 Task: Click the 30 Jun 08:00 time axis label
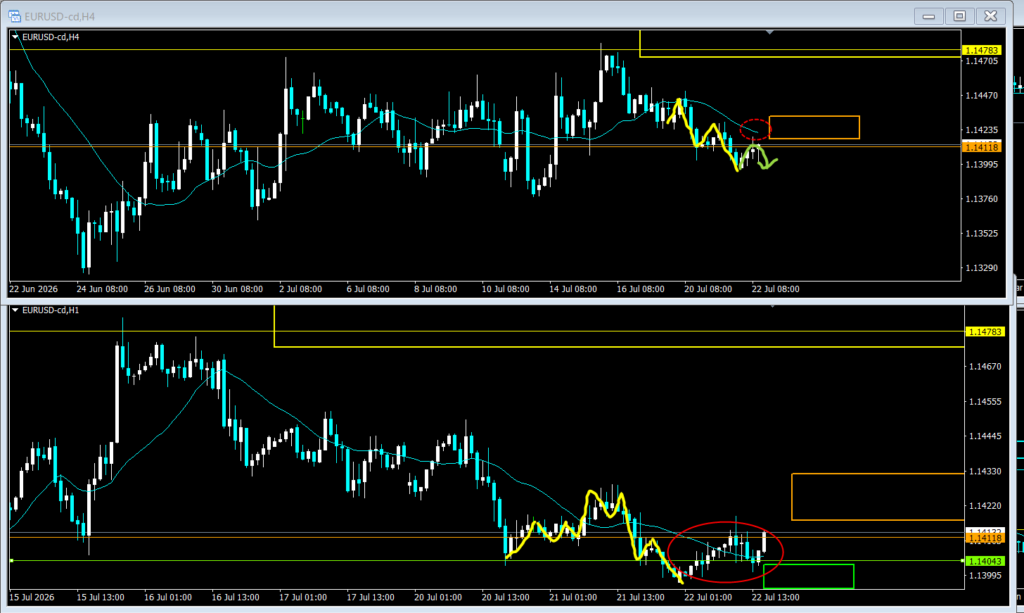(237, 289)
